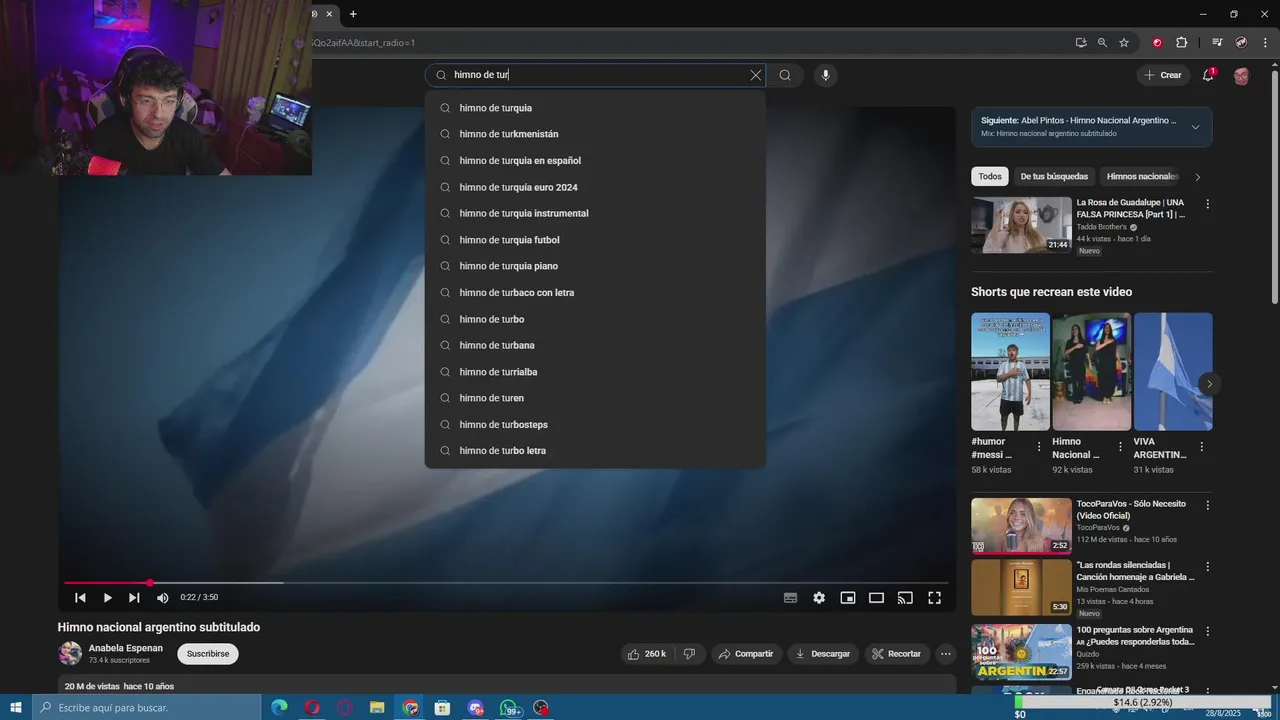1280x720 pixels.
Task: Expand the Siguiente mix playlist panel
Action: (1195, 127)
